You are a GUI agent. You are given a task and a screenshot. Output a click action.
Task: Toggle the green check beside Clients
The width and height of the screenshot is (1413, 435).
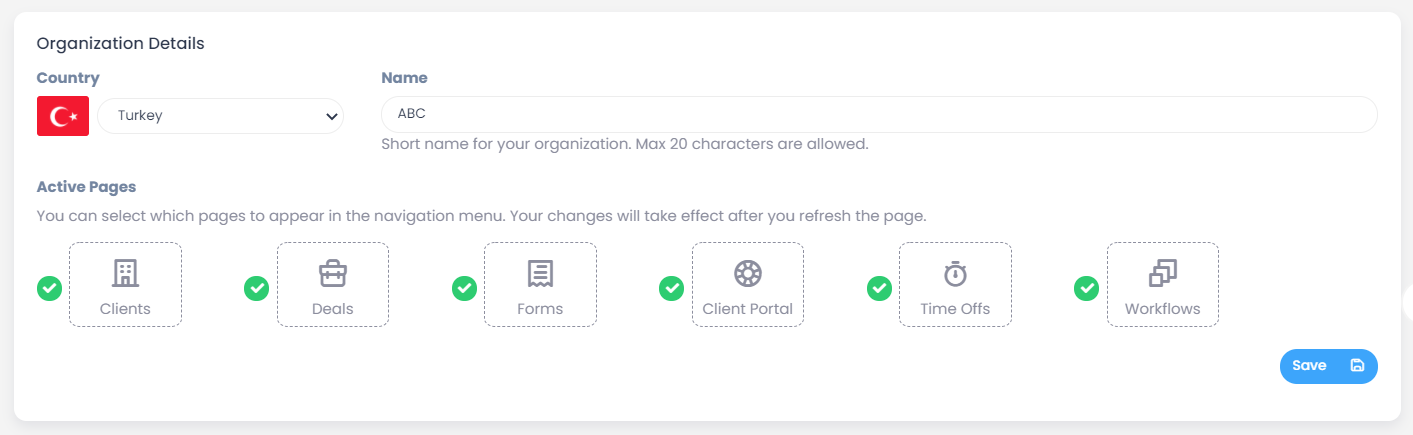point(49,288)
